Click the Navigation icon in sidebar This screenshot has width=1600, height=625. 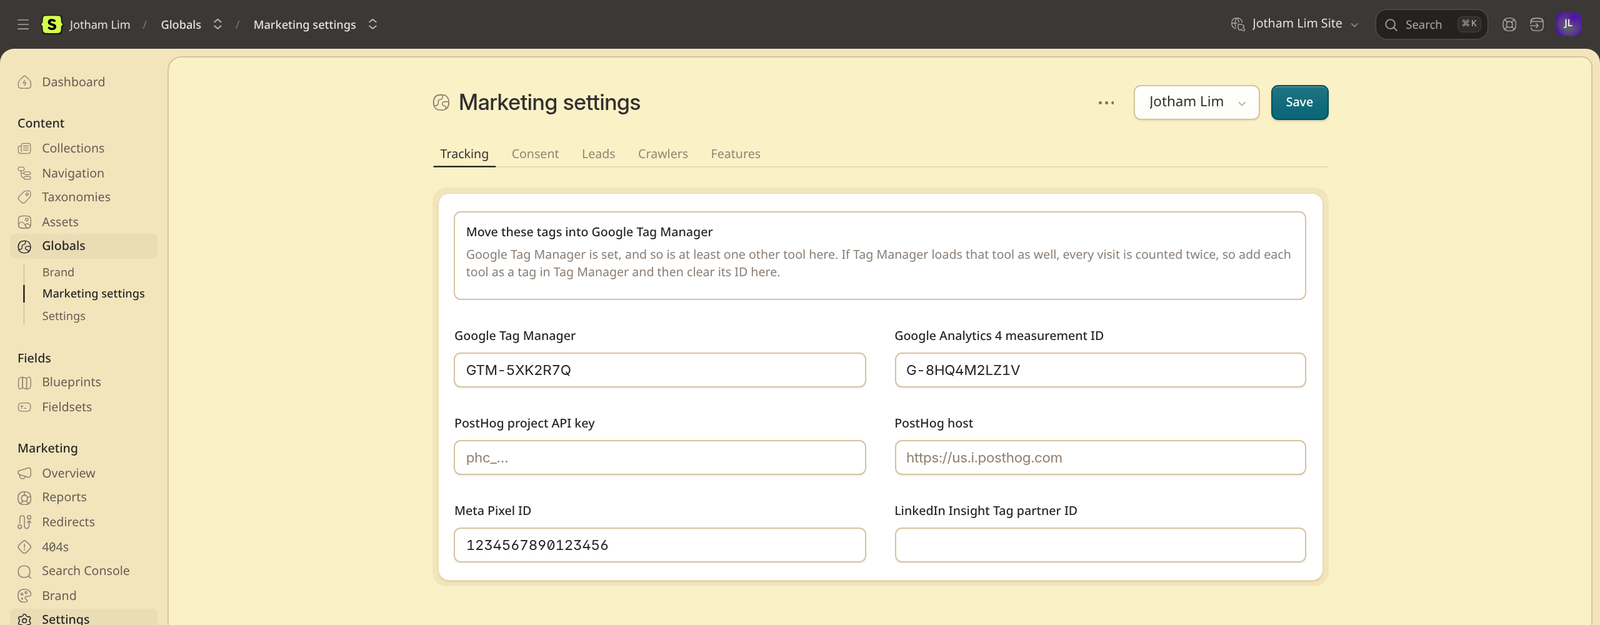click(x=25, y=173)
